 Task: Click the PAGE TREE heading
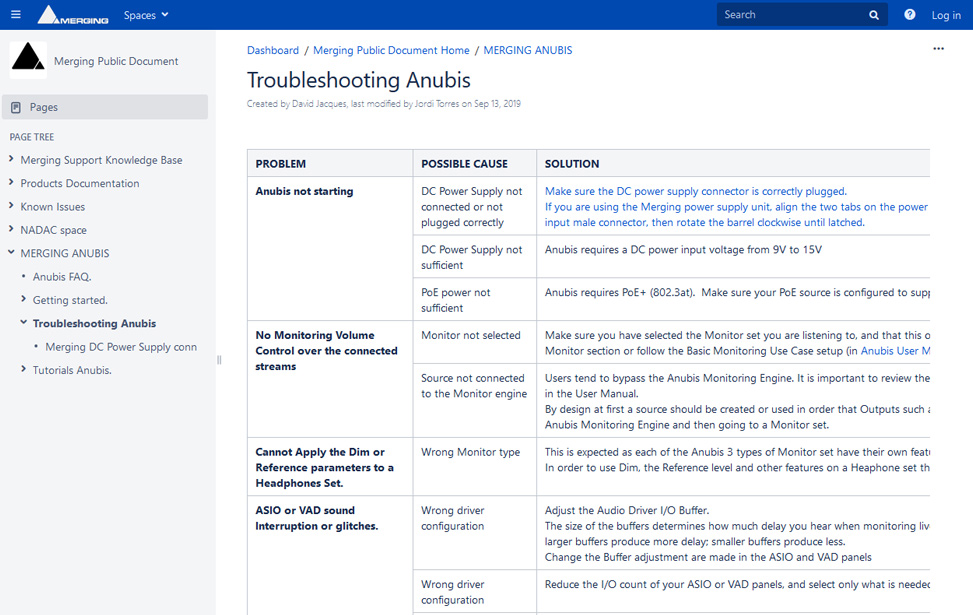click(32, 137)
